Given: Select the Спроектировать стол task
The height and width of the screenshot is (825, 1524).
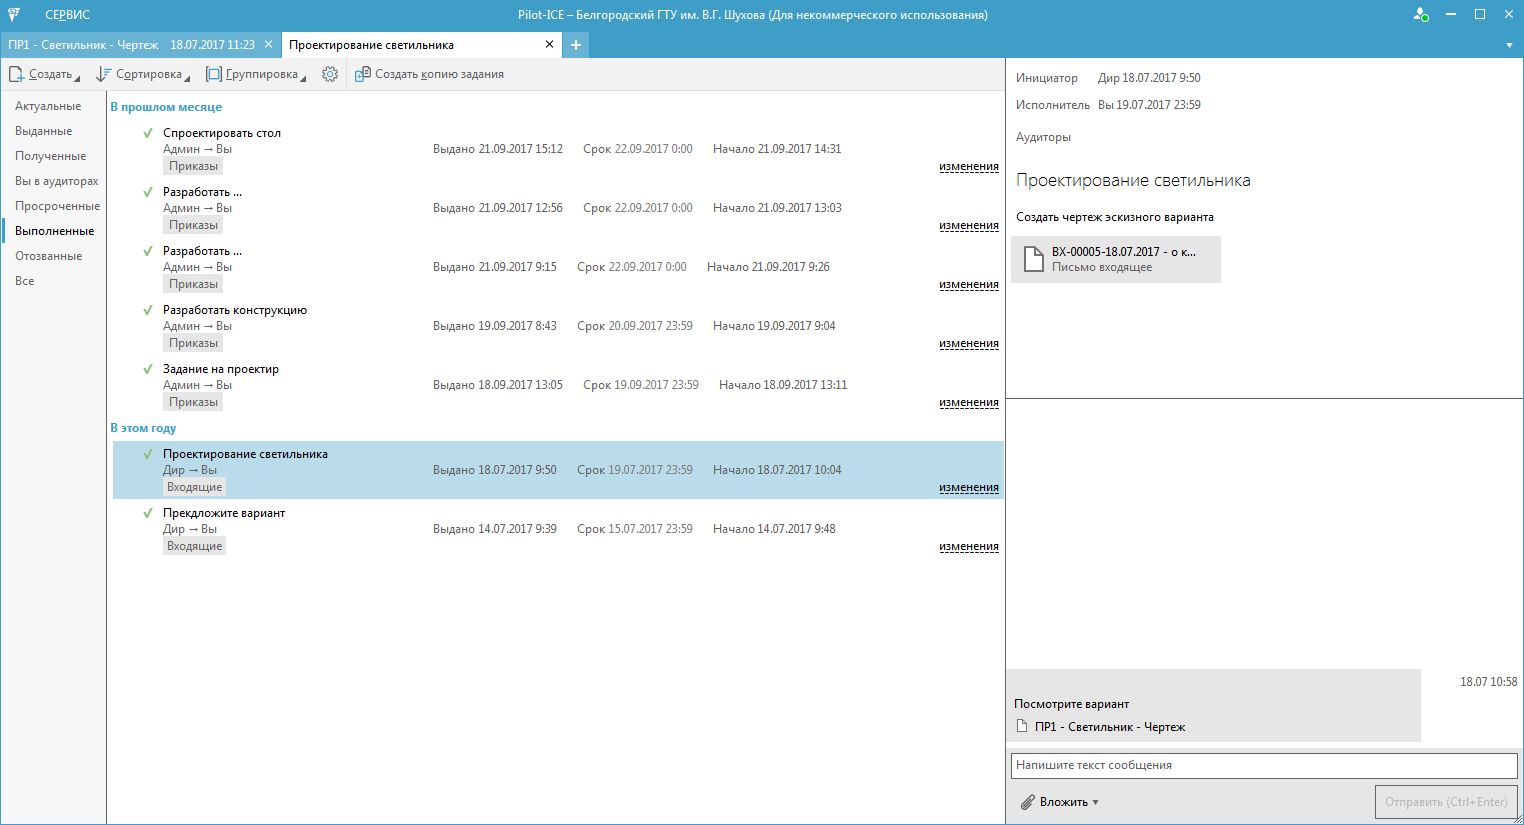Looking at the screenshot, I should (x=558, y=149).
